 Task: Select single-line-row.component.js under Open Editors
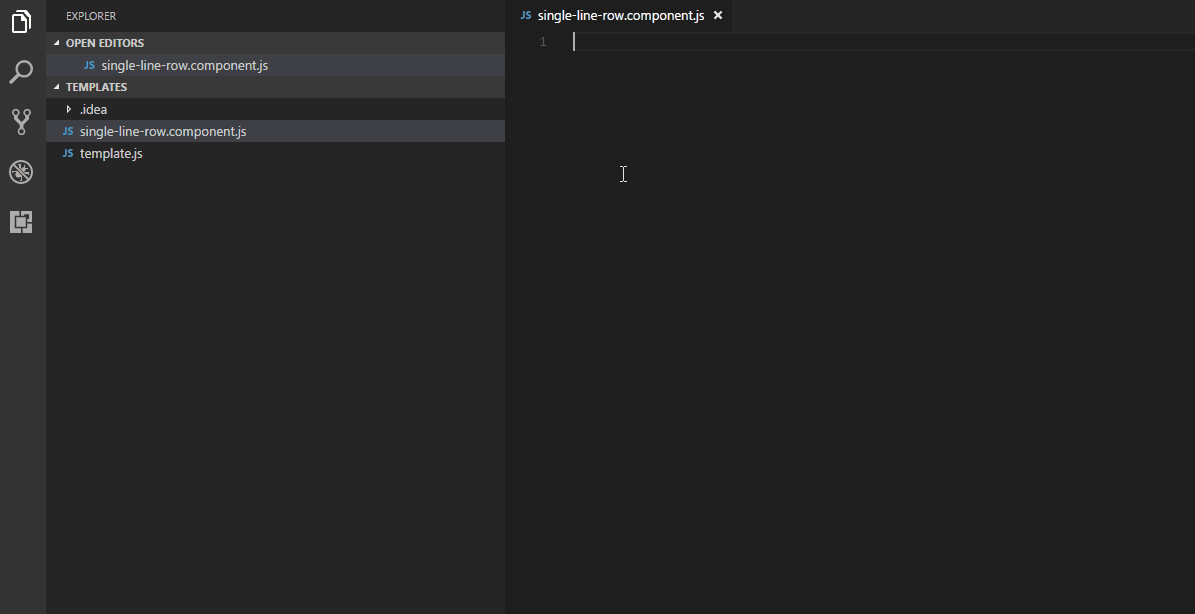point(184,66)
